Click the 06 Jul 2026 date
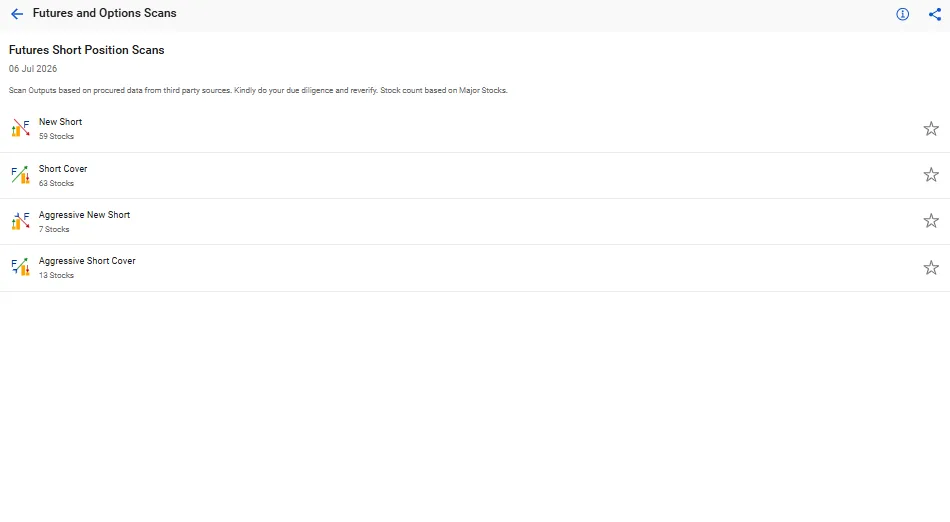 [33, 68]
